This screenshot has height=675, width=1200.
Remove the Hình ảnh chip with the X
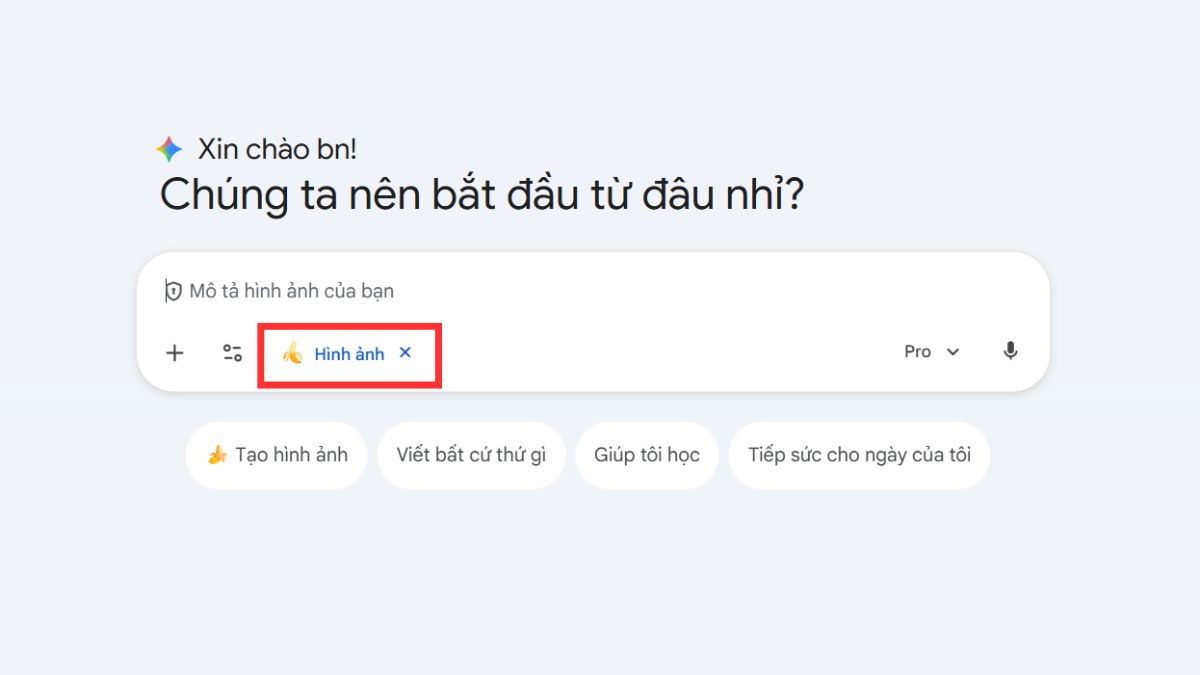tap(405, 352)
